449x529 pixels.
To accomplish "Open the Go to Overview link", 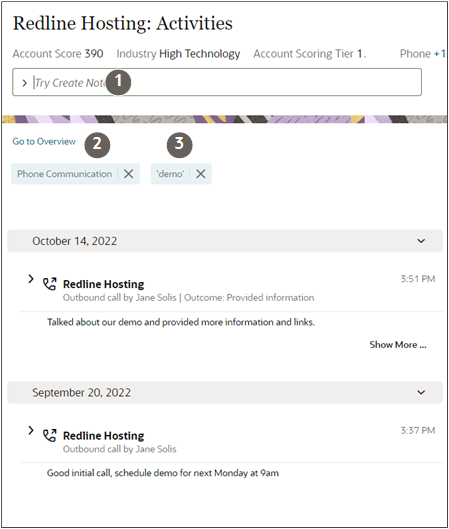I will [44, 141].
